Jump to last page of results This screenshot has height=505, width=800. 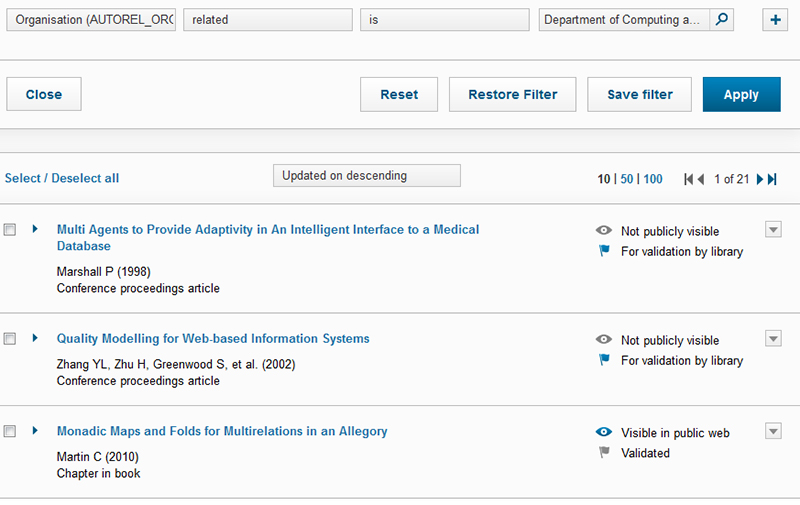pos(772,179)
